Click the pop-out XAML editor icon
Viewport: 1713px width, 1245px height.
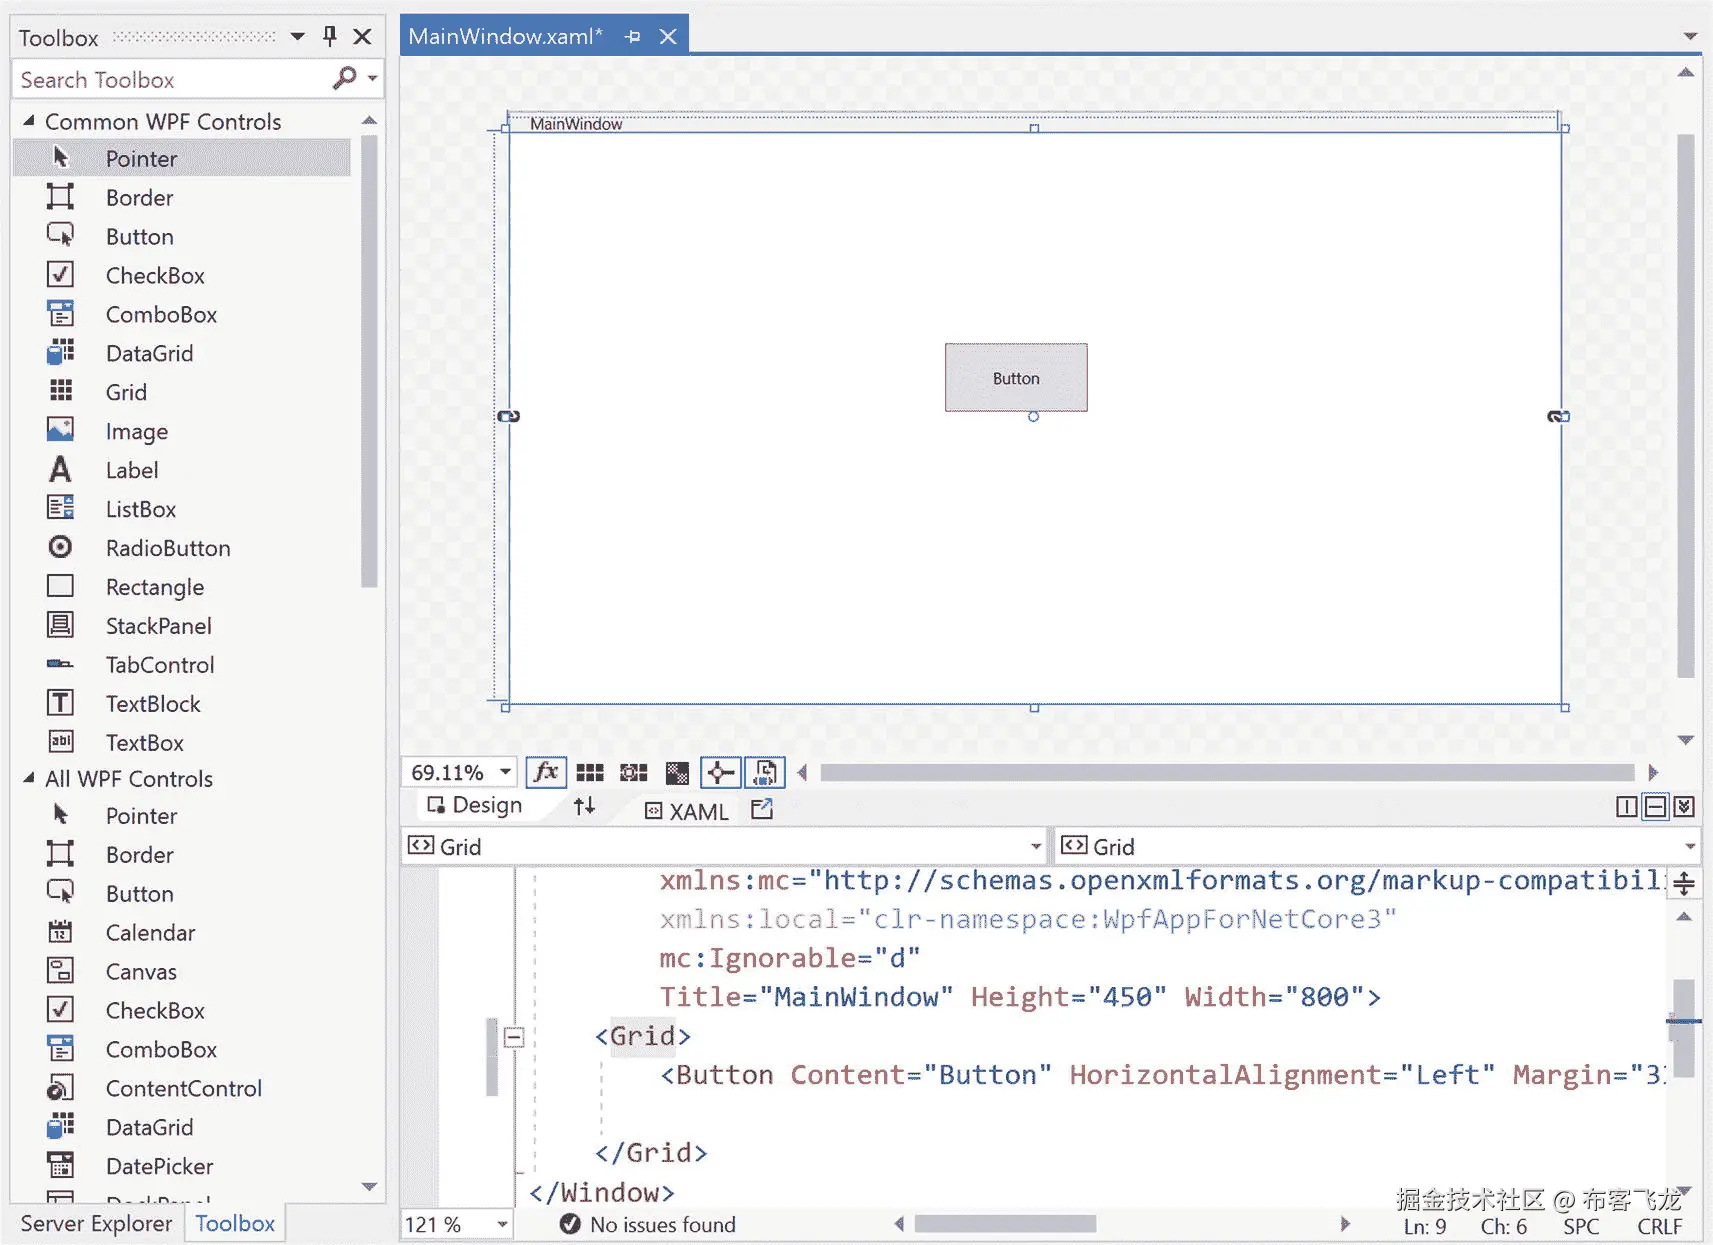click(x=761, y=810)
